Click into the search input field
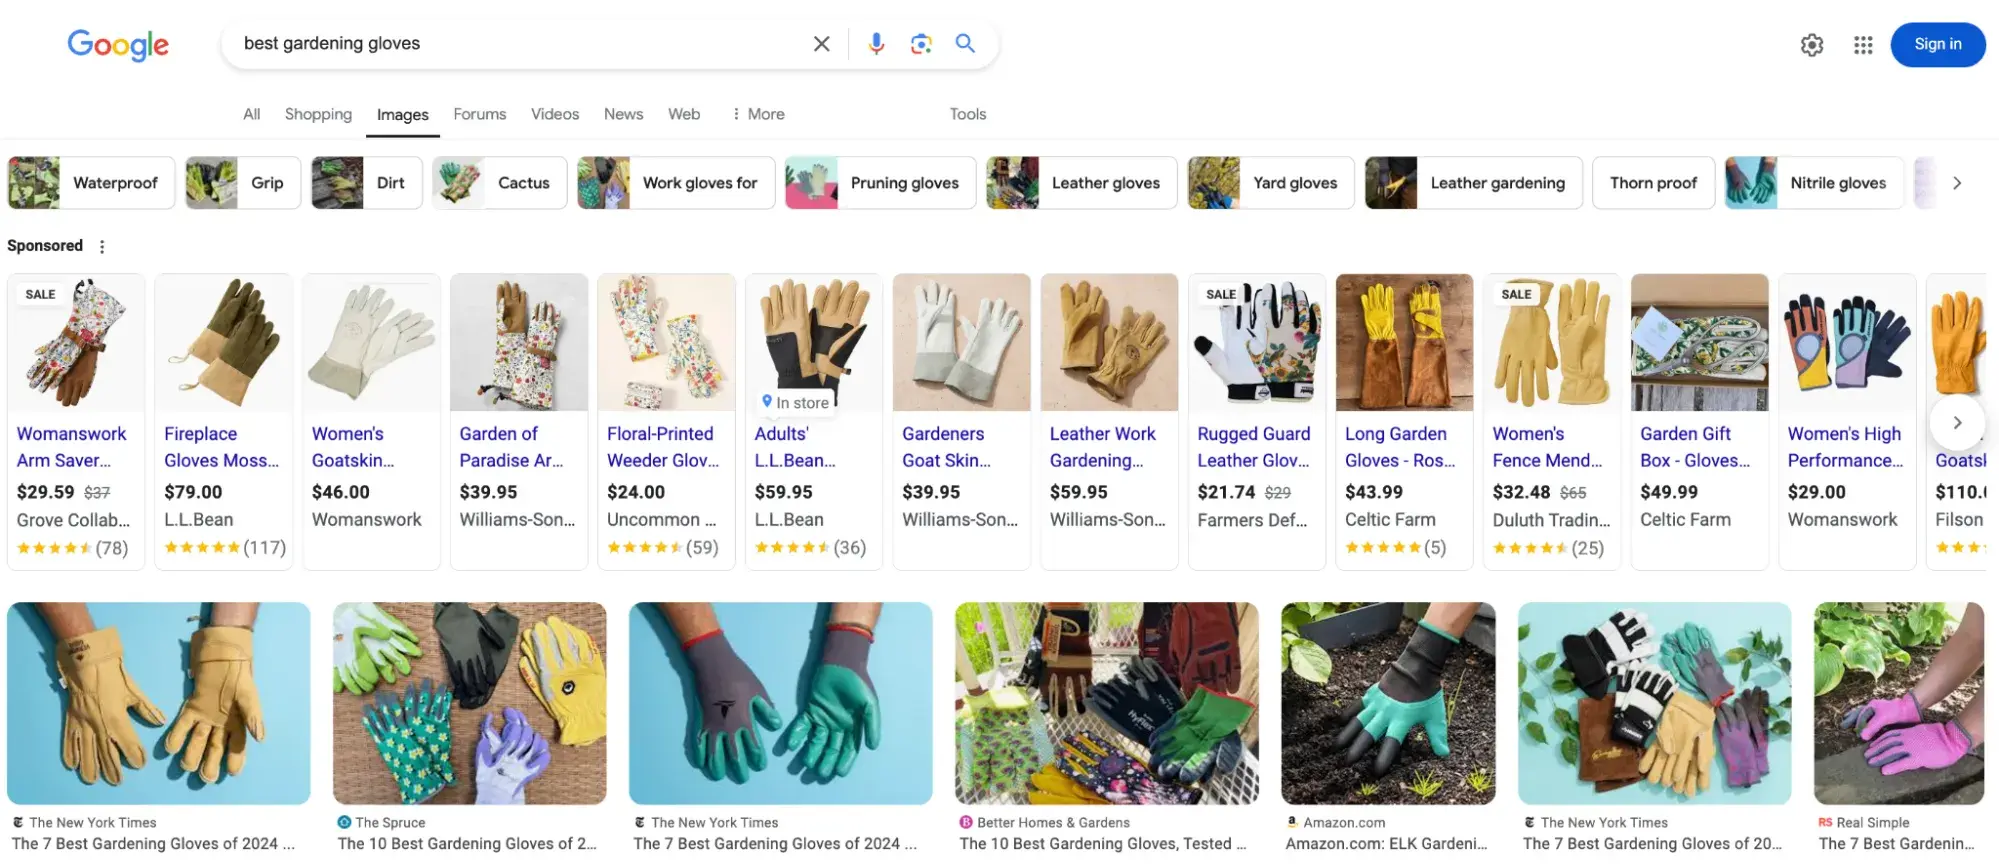1999x868 pixels. coord(520,44)
